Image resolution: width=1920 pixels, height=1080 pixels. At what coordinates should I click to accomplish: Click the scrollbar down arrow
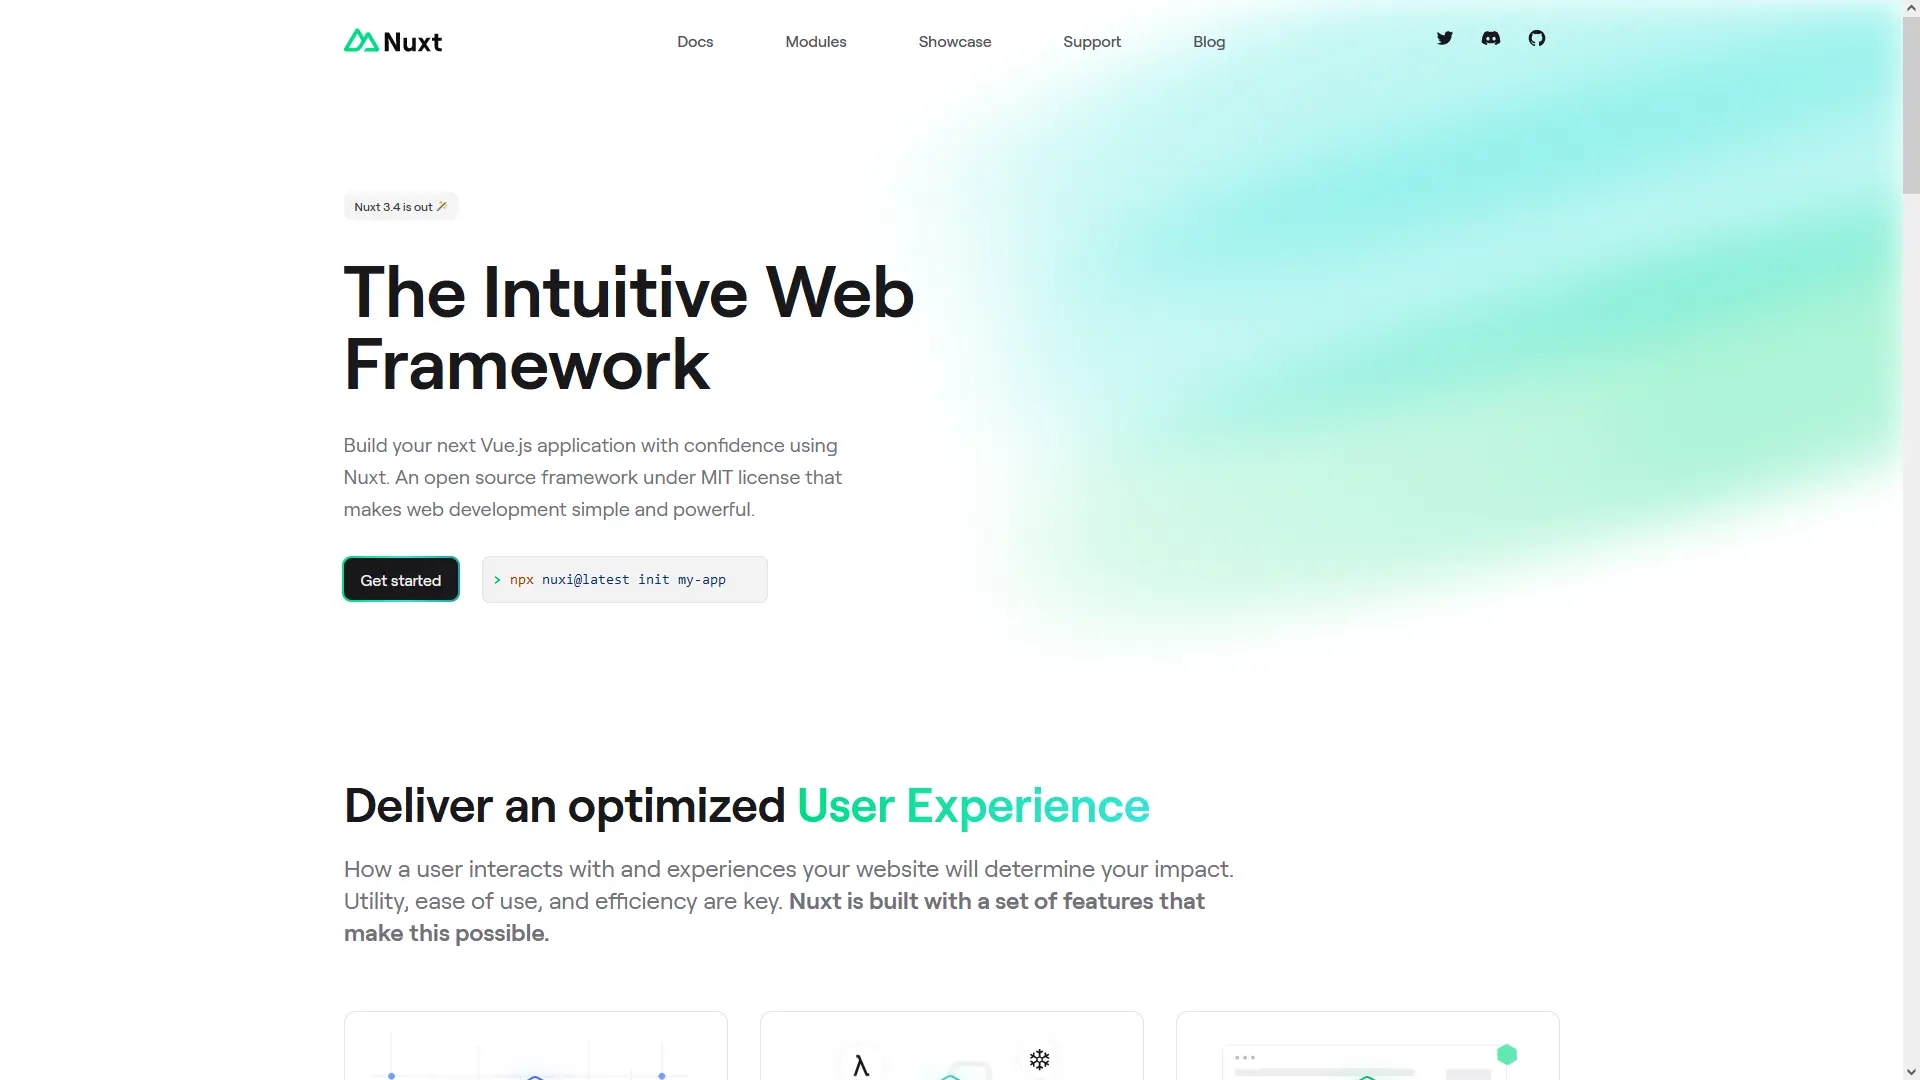click(x=1911, y=1071)
